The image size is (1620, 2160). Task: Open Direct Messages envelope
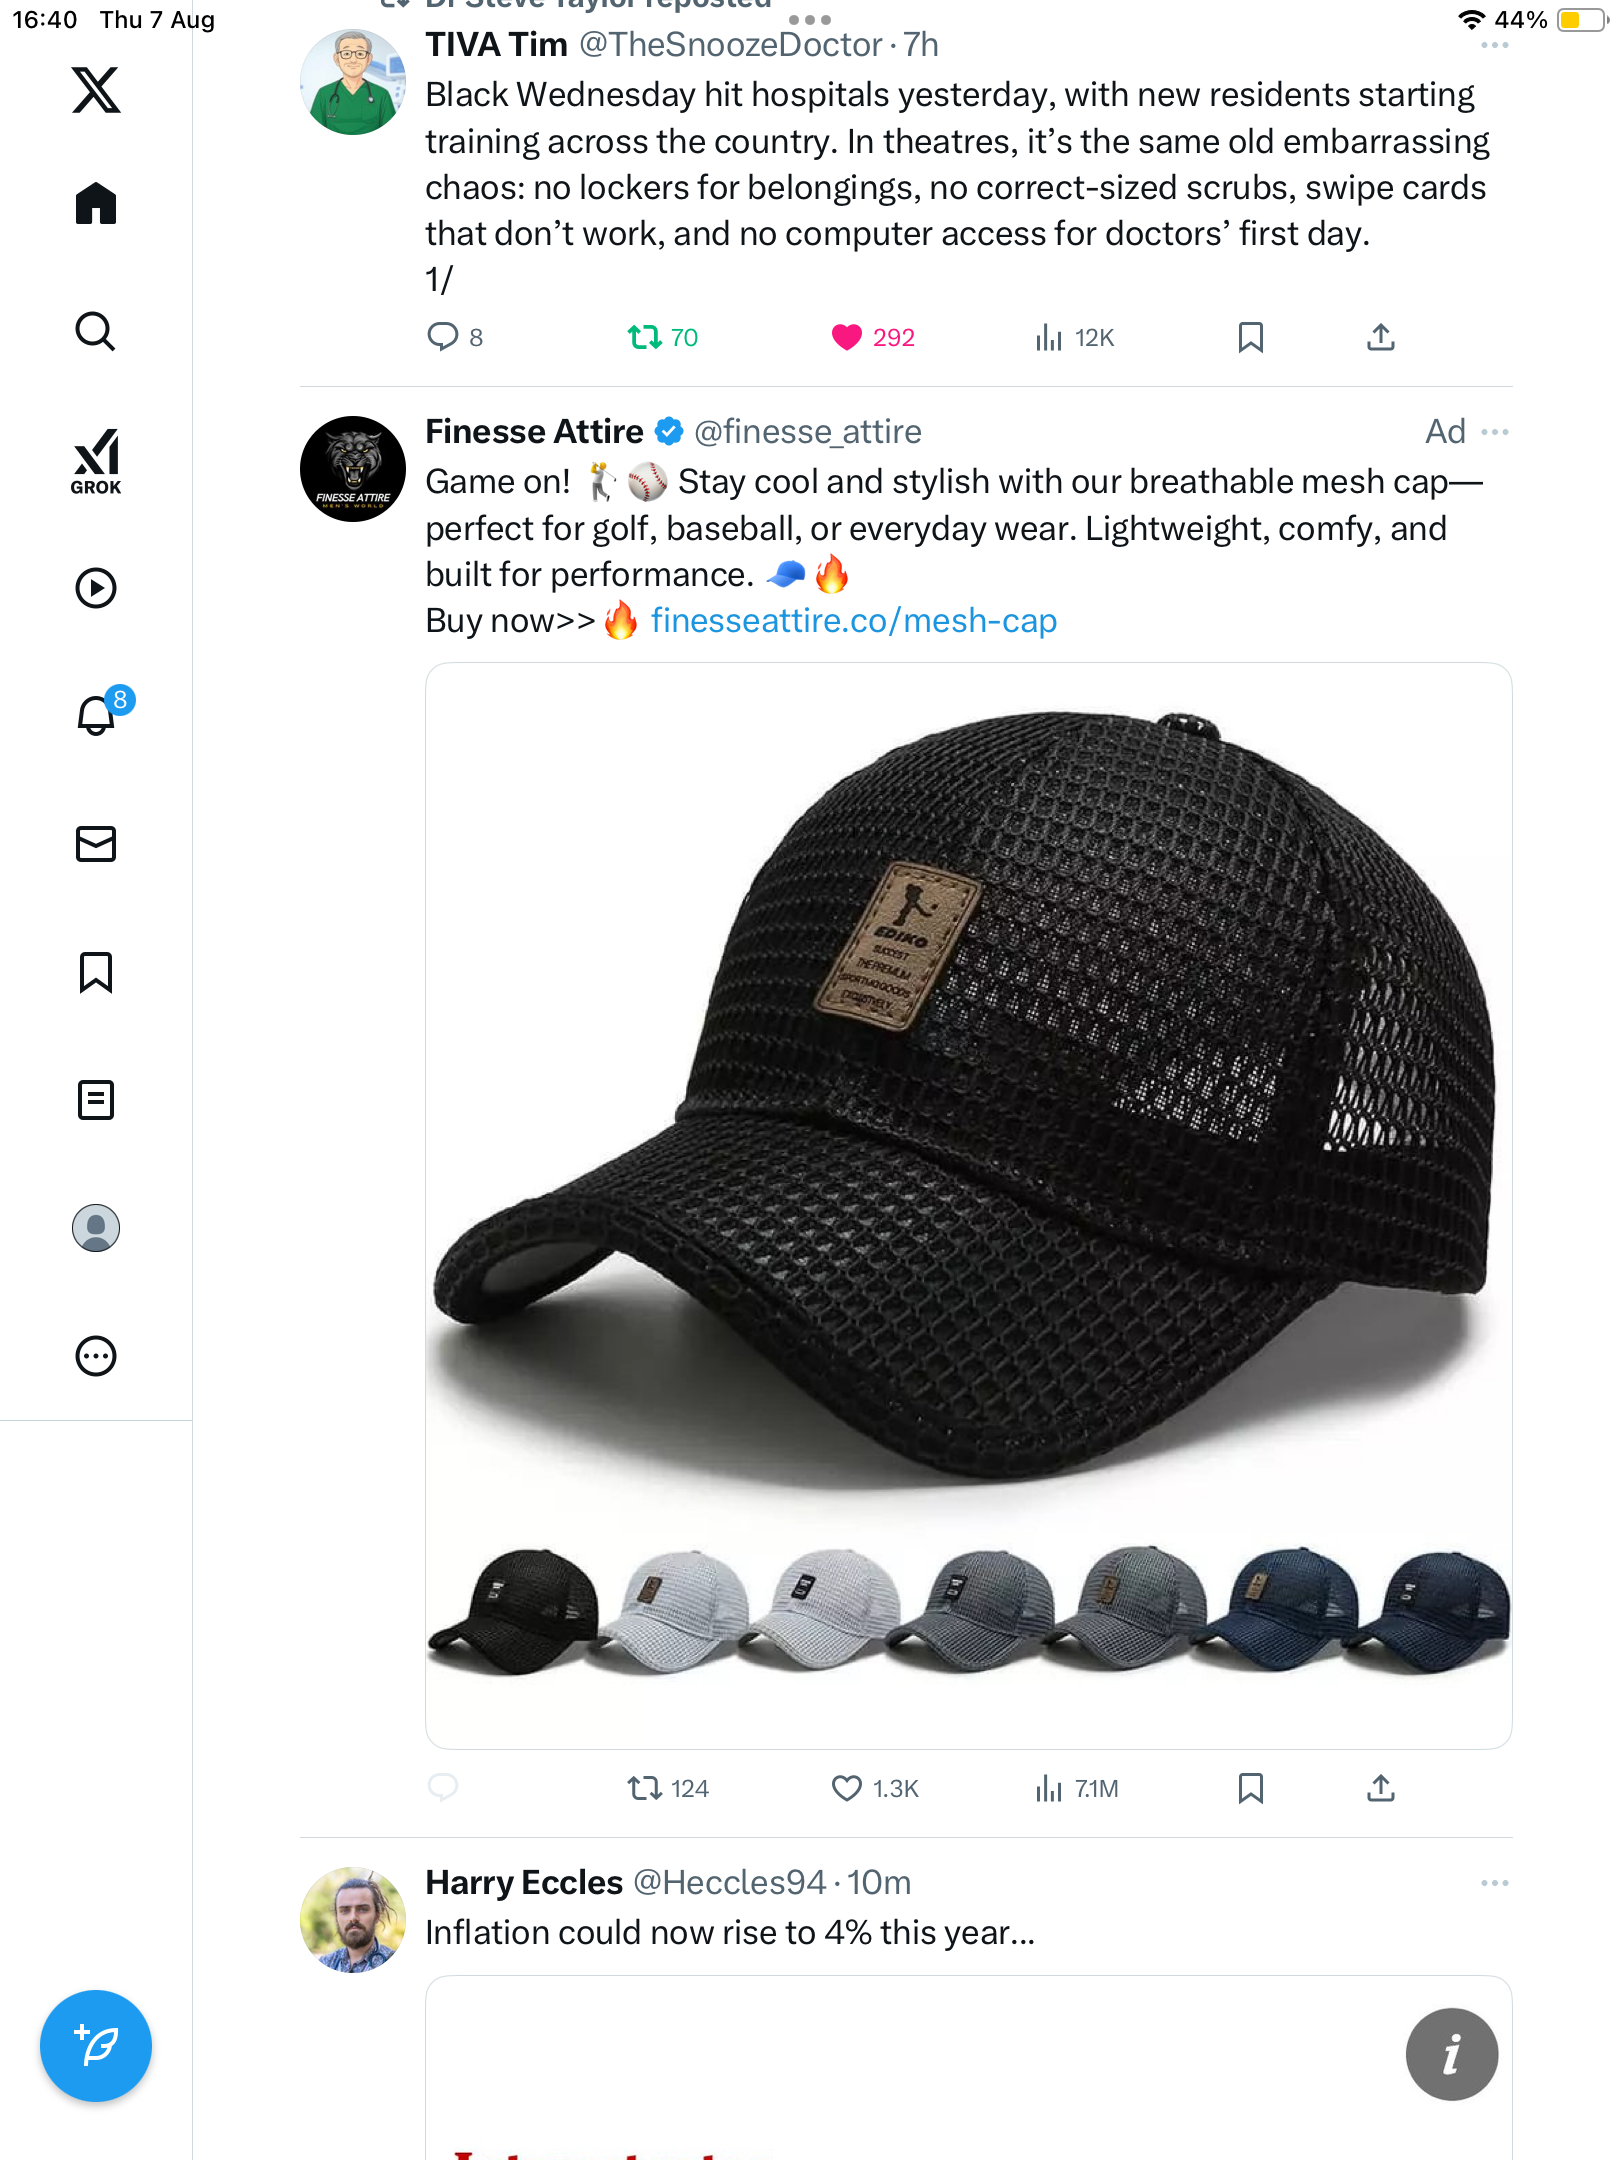coord(96,844)
